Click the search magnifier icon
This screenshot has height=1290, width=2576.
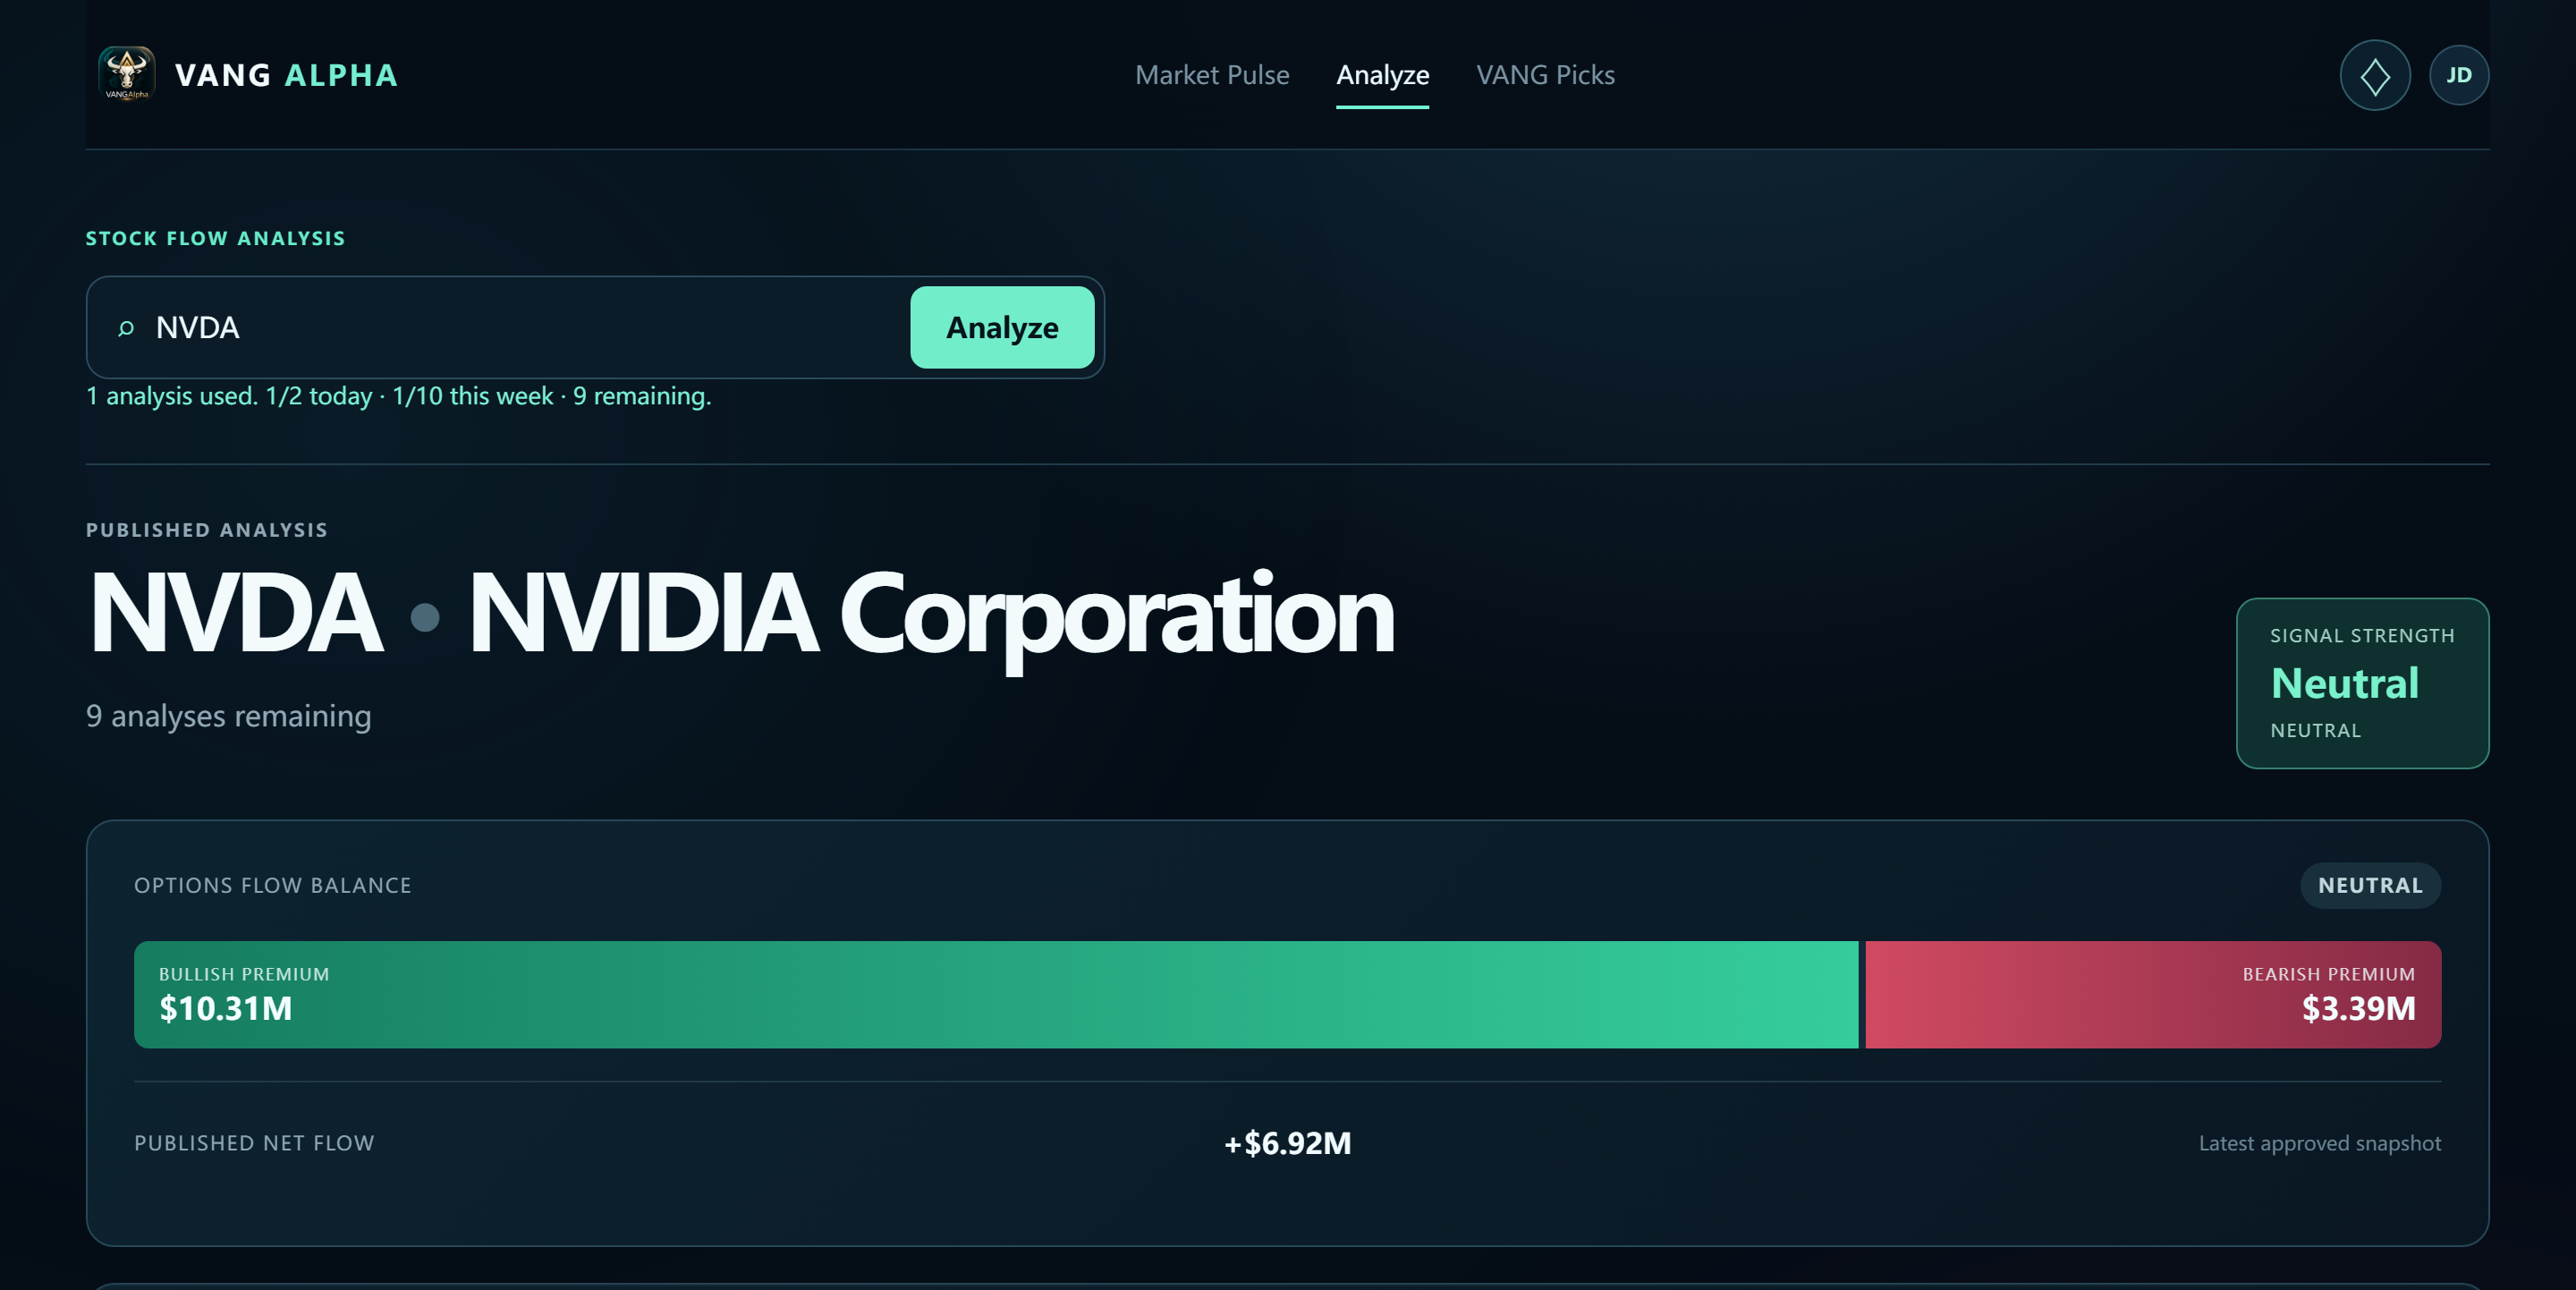coord(126,328)
